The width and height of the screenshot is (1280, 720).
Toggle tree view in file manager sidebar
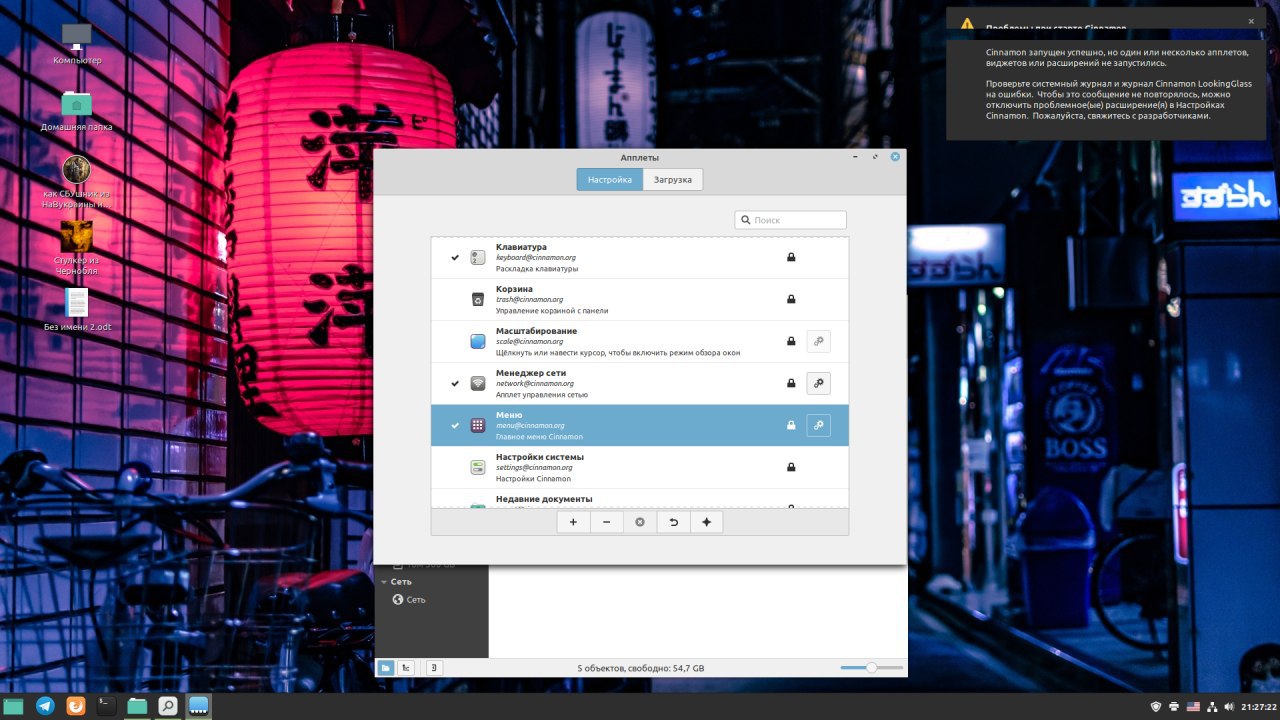point(406,668)
